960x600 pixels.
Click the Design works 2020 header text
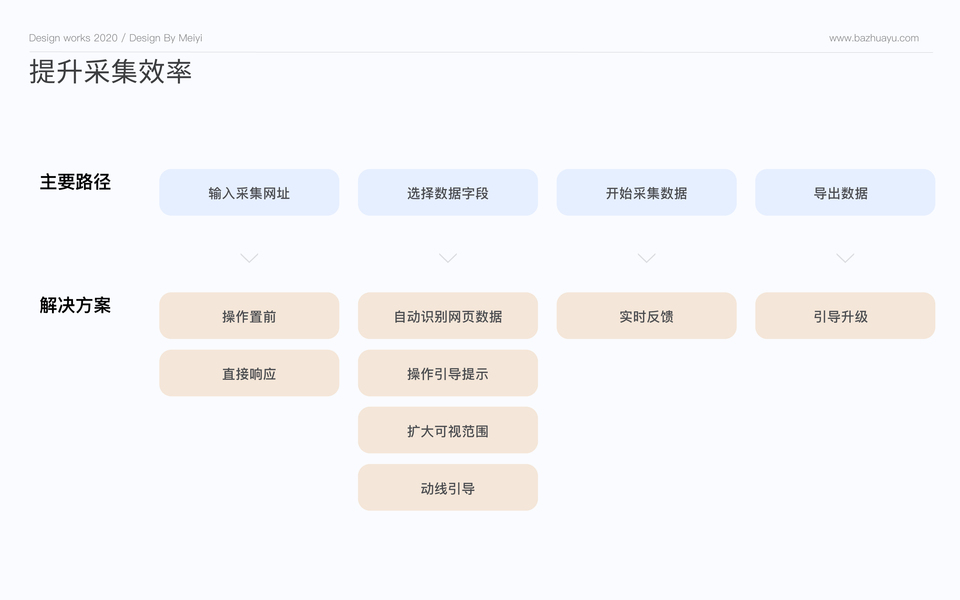(x=73, y=38)
